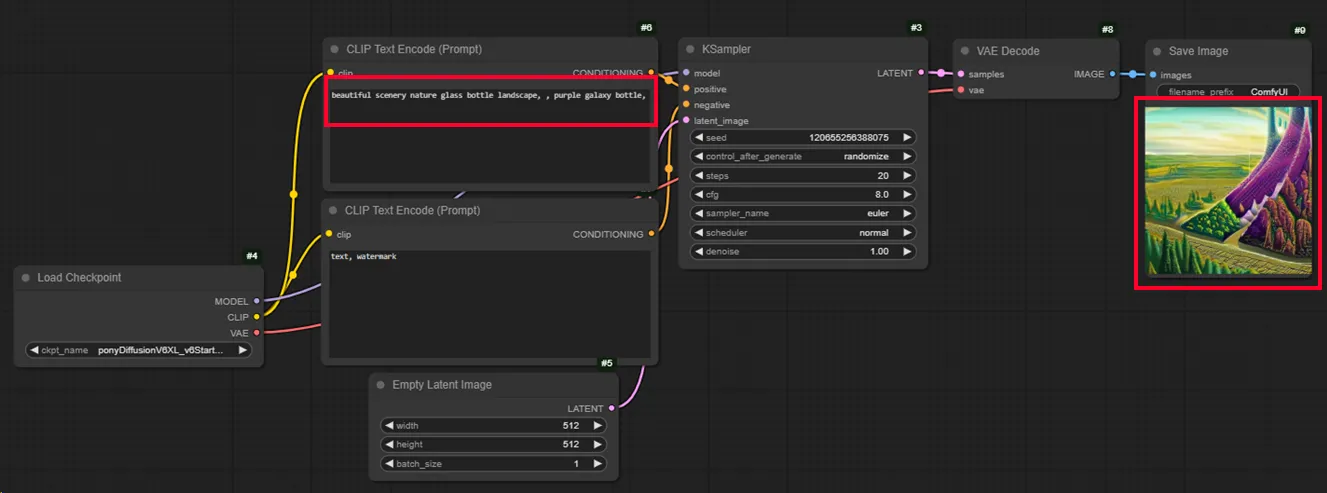This screenshot has height=493, width=1327.
Task: Increase the steps value with right arrow
Action: tap(907, 175)
